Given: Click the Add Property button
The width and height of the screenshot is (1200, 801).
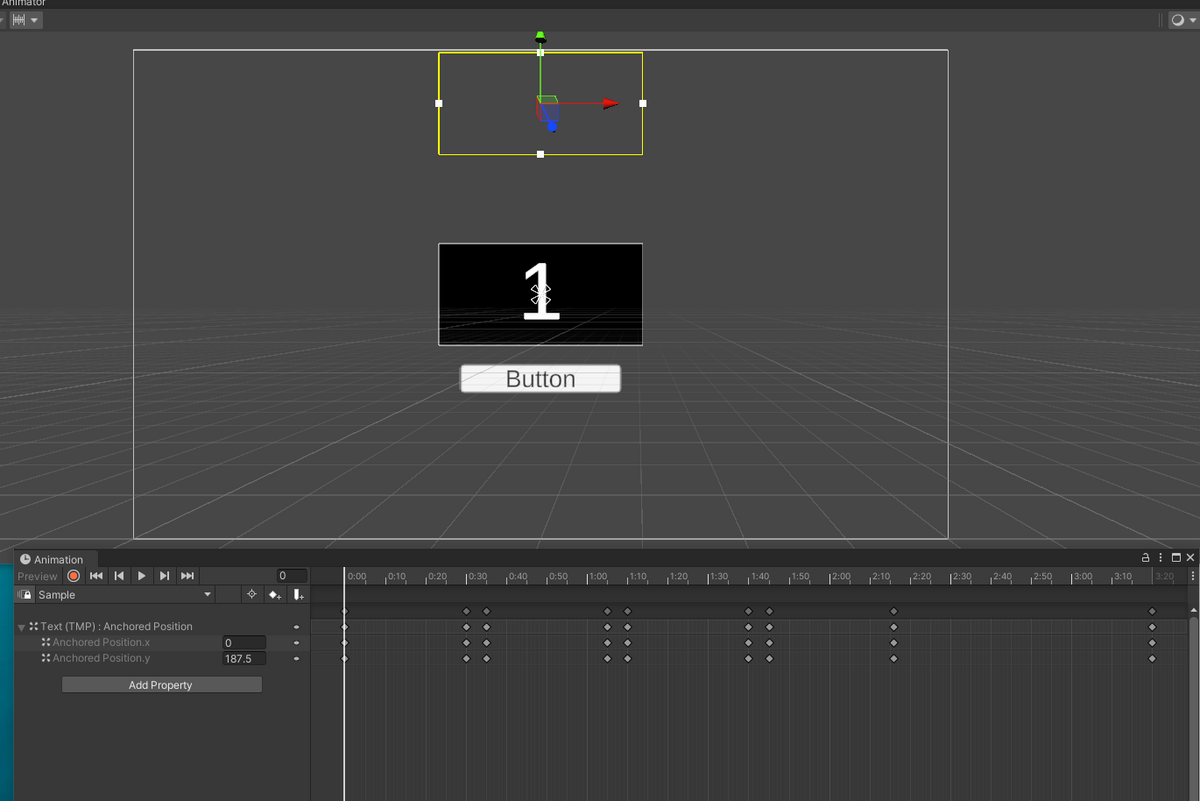Looking at the screenshot, I should coord(161,684).
